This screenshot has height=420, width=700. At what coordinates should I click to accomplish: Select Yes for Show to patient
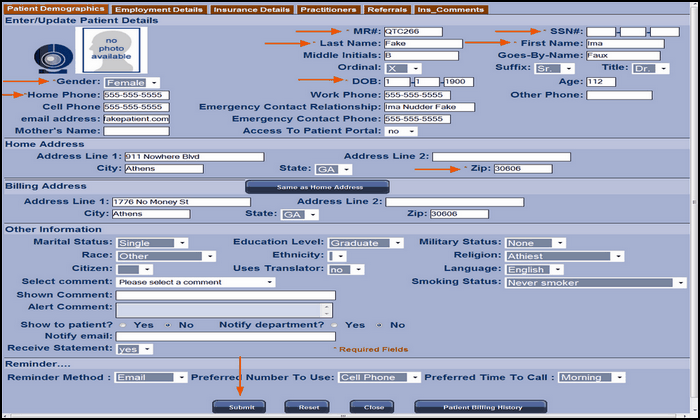pos(123,325)
